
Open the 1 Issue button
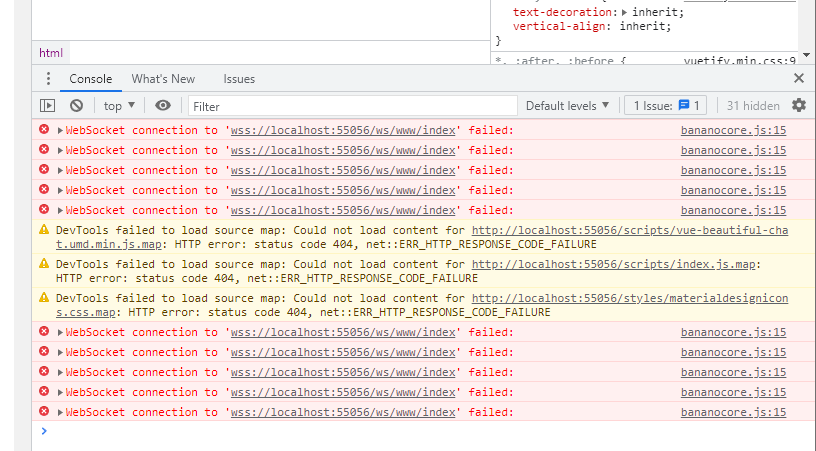point(666,106)
